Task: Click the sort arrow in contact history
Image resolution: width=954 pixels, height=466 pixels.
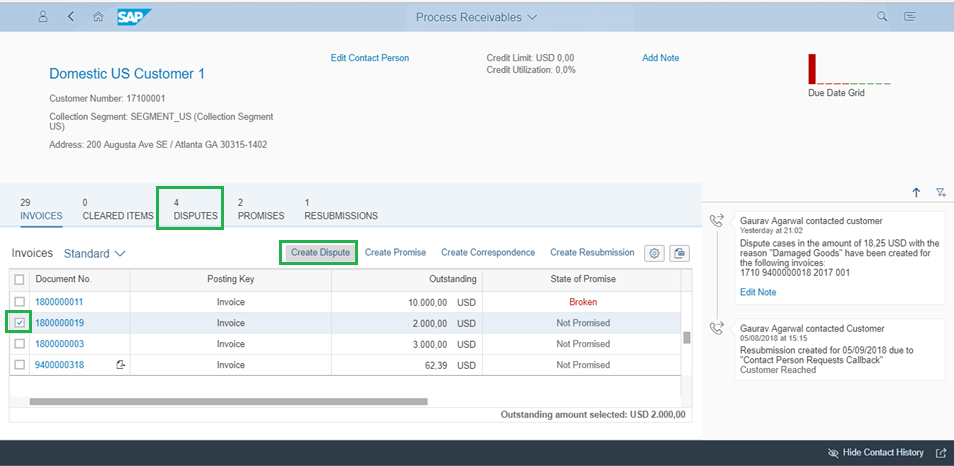Action: click(x=916, y=193)
